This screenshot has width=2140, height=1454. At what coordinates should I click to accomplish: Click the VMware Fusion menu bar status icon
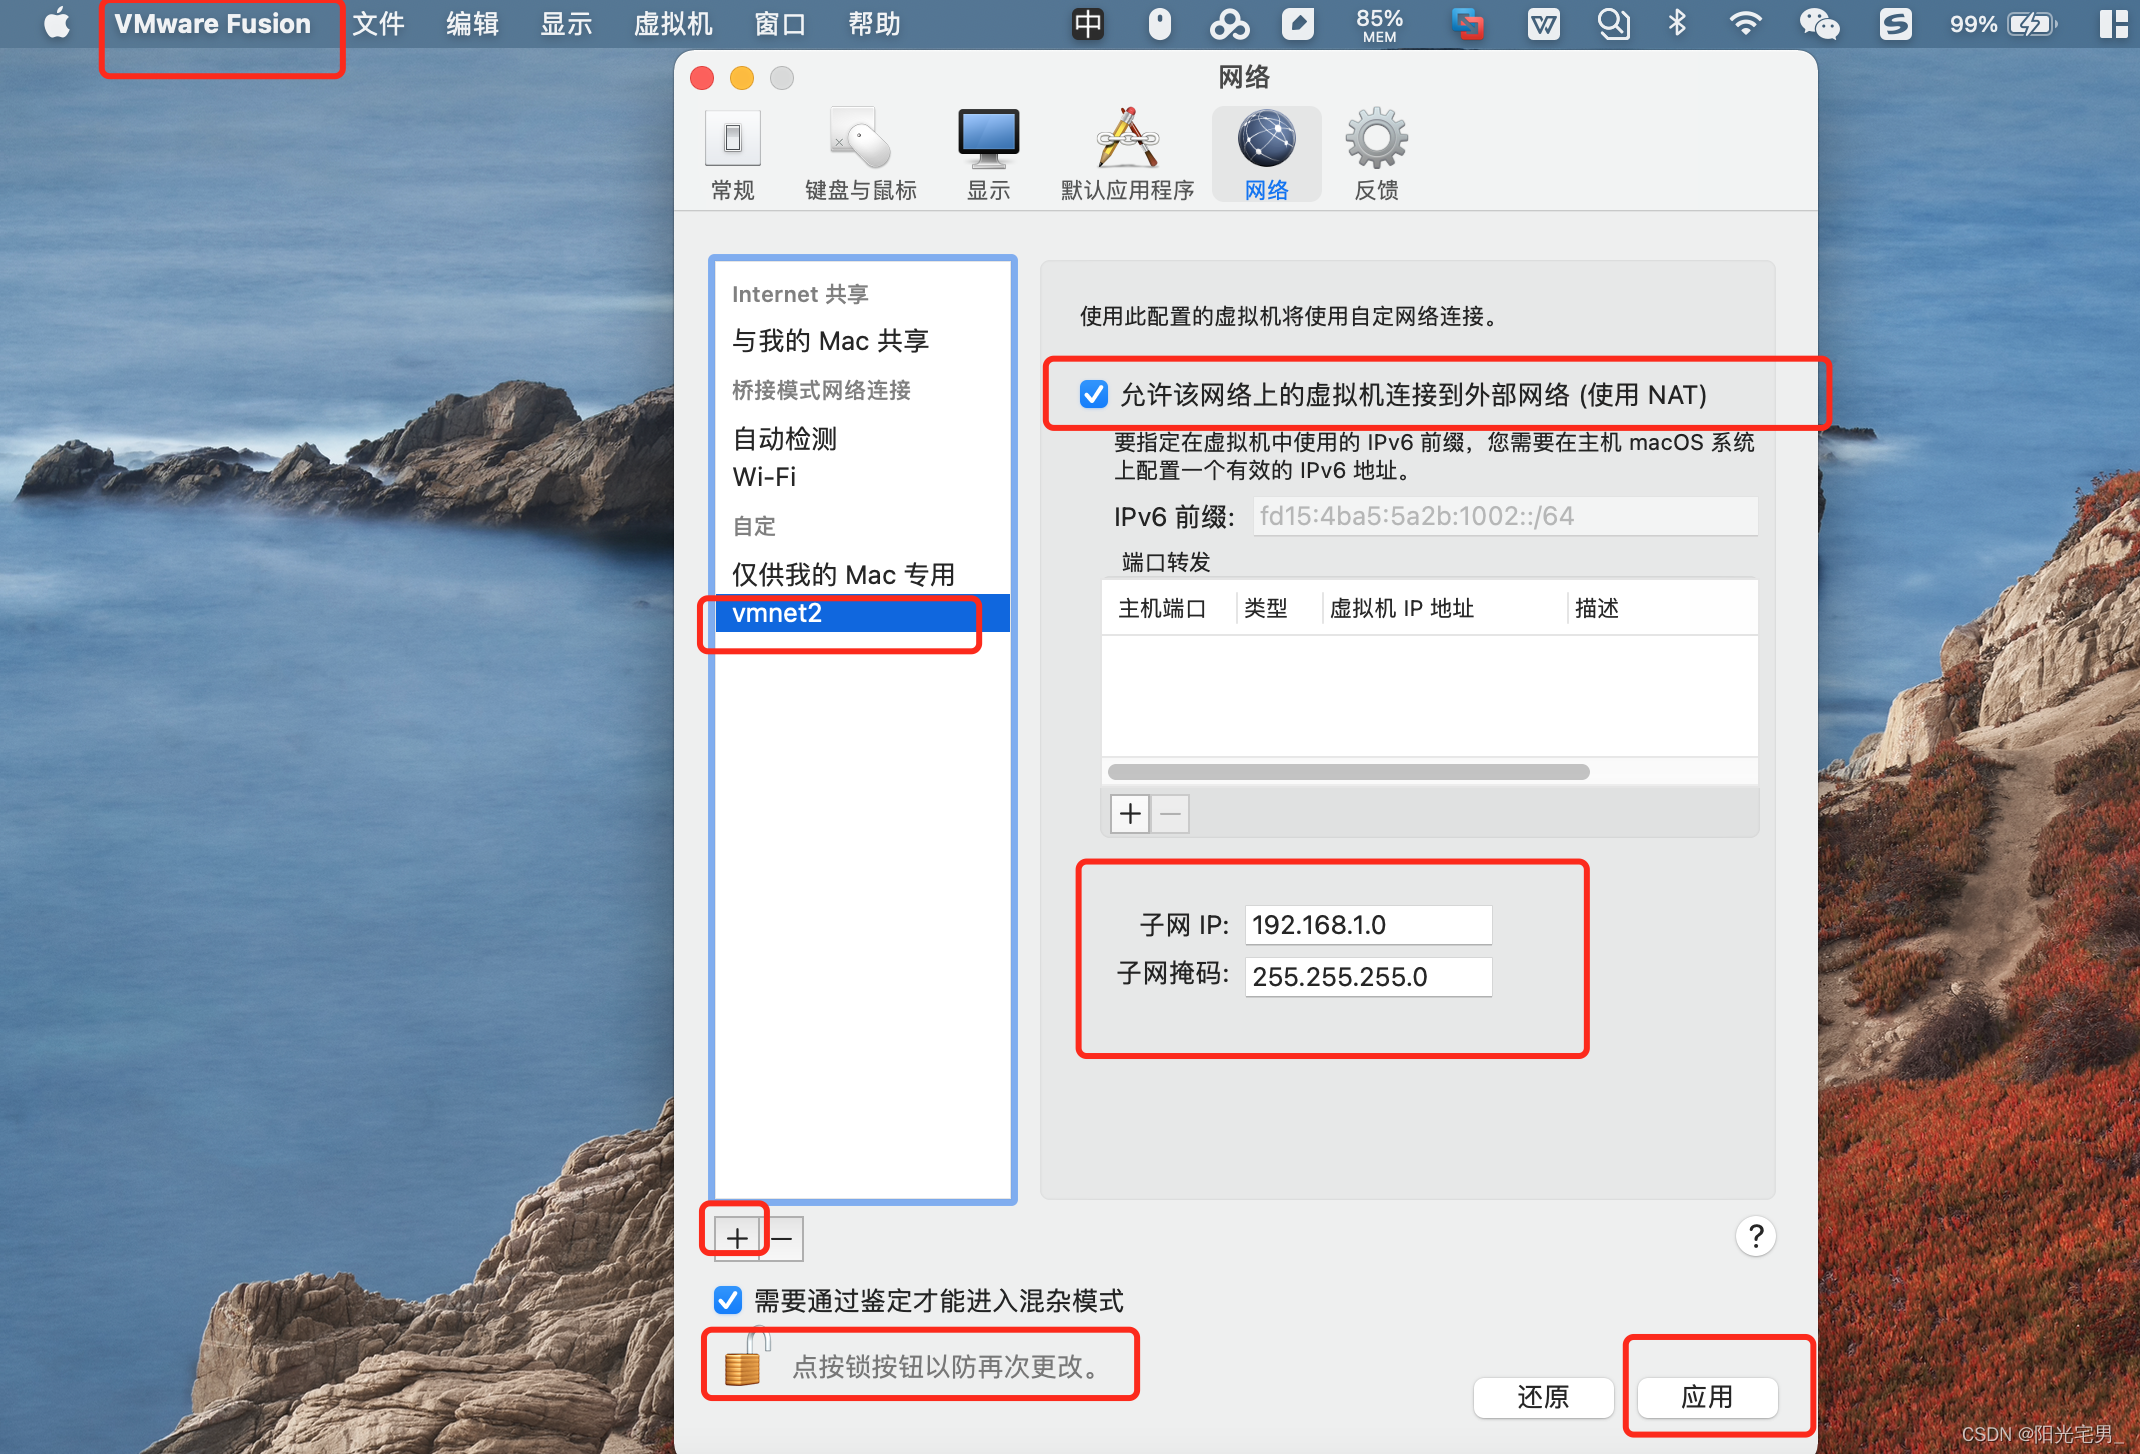(x=1467, y=24)
